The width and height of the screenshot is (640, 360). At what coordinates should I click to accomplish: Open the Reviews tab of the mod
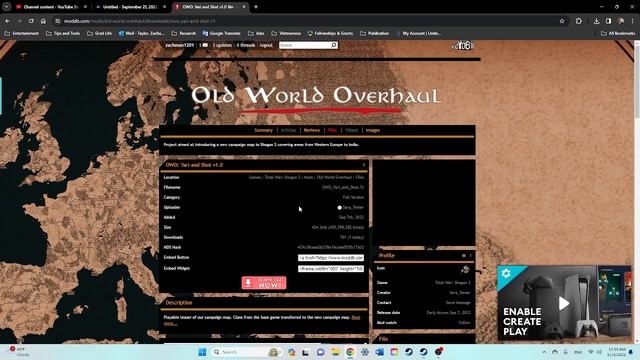coord(311,130)
